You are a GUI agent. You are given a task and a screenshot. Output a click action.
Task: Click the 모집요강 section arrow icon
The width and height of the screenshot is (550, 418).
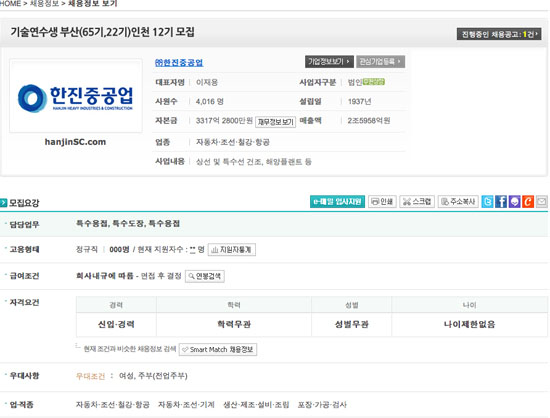pyautogui.click(x=4, y=203)
